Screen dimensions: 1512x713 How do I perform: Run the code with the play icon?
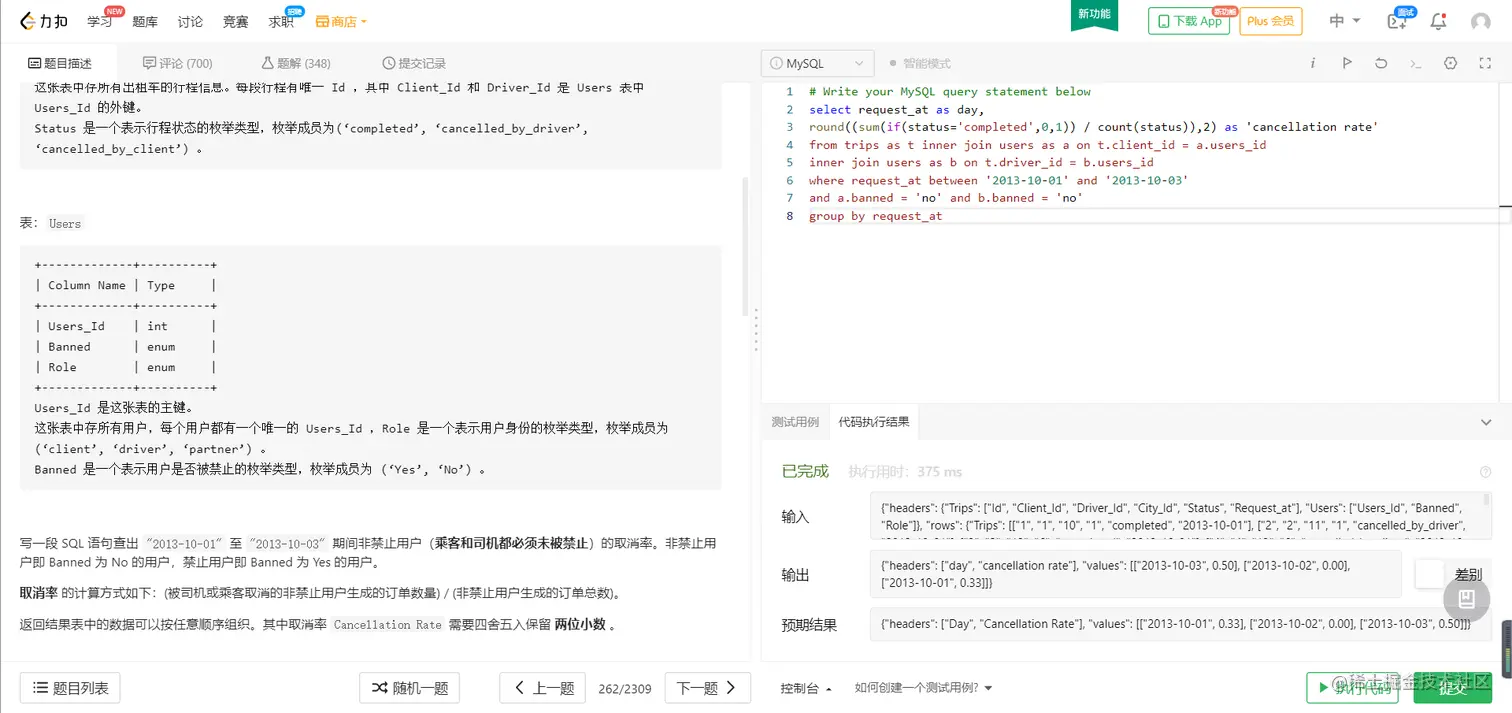pos(1347,62)
